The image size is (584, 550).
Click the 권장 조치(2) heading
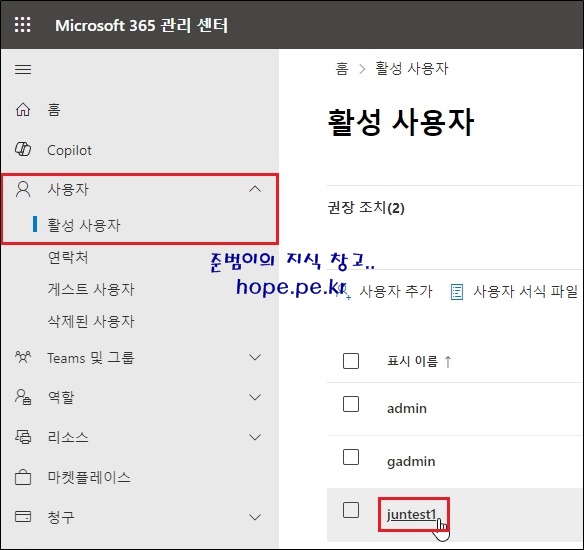366,207
